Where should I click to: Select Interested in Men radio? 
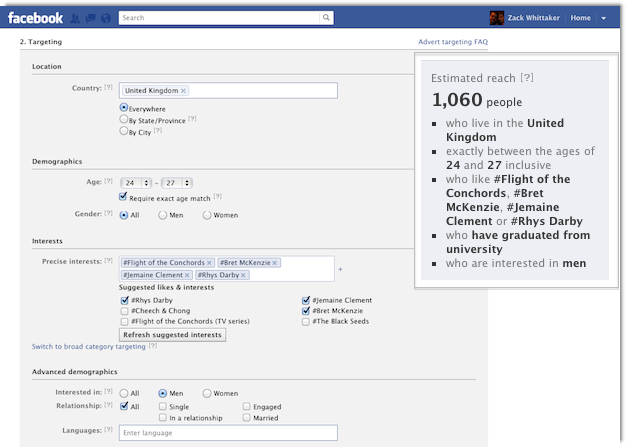(x=162, y=394)
